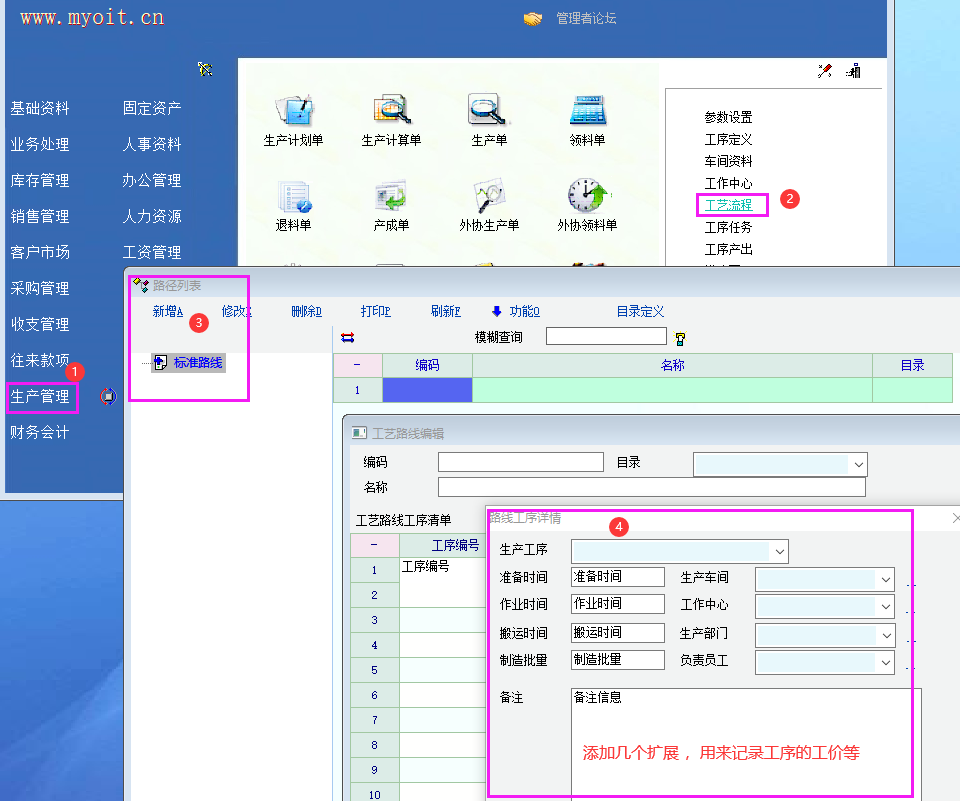The image size is (960, 801).
Task: Open the 退料单 icon
Action: pos(293,196)
